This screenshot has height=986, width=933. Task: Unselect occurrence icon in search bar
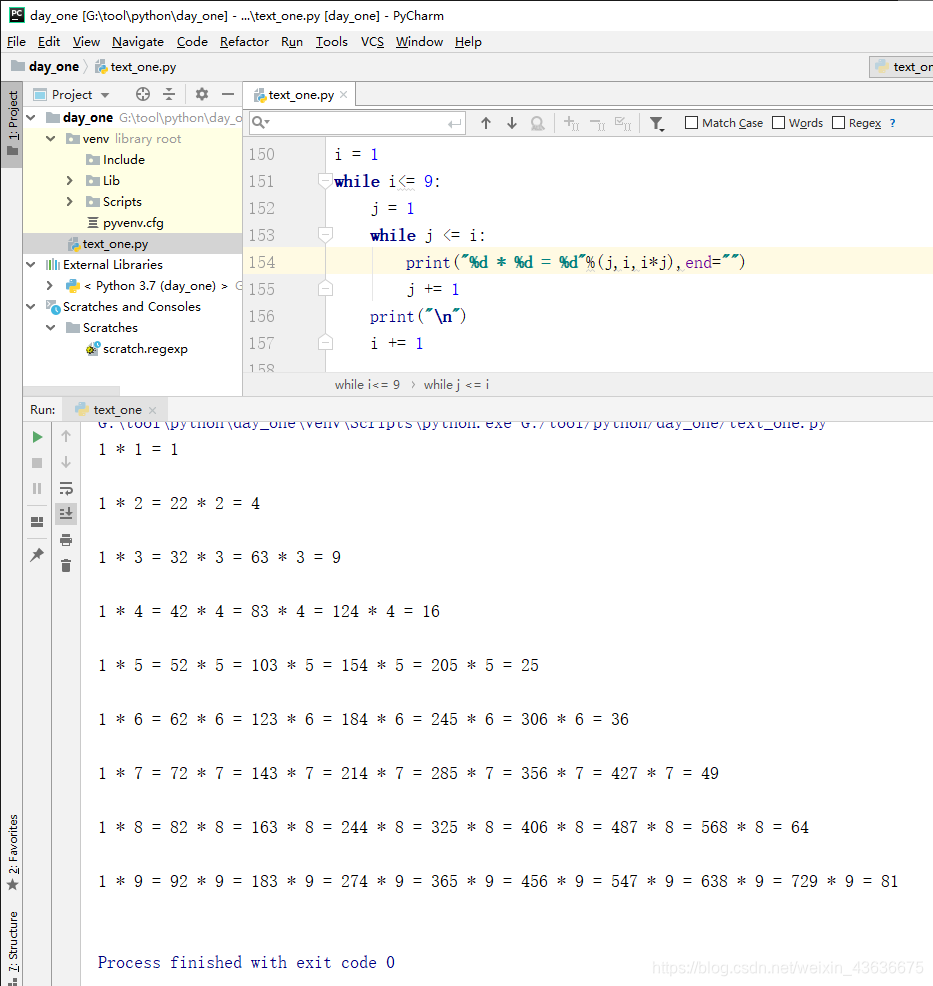pyautogui.click(x=597, y=124)
